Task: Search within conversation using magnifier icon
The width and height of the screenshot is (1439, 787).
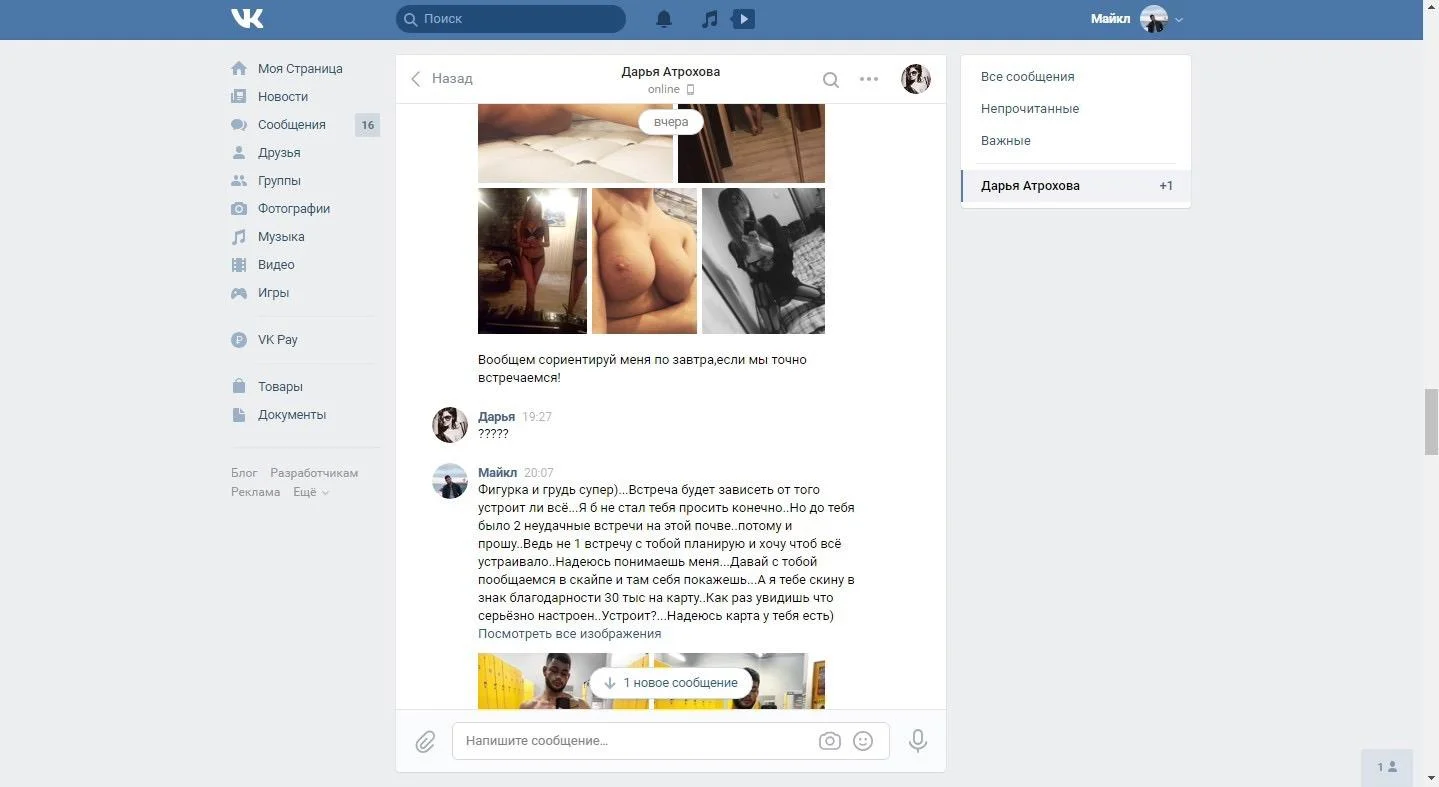Action: coord(831,80)
